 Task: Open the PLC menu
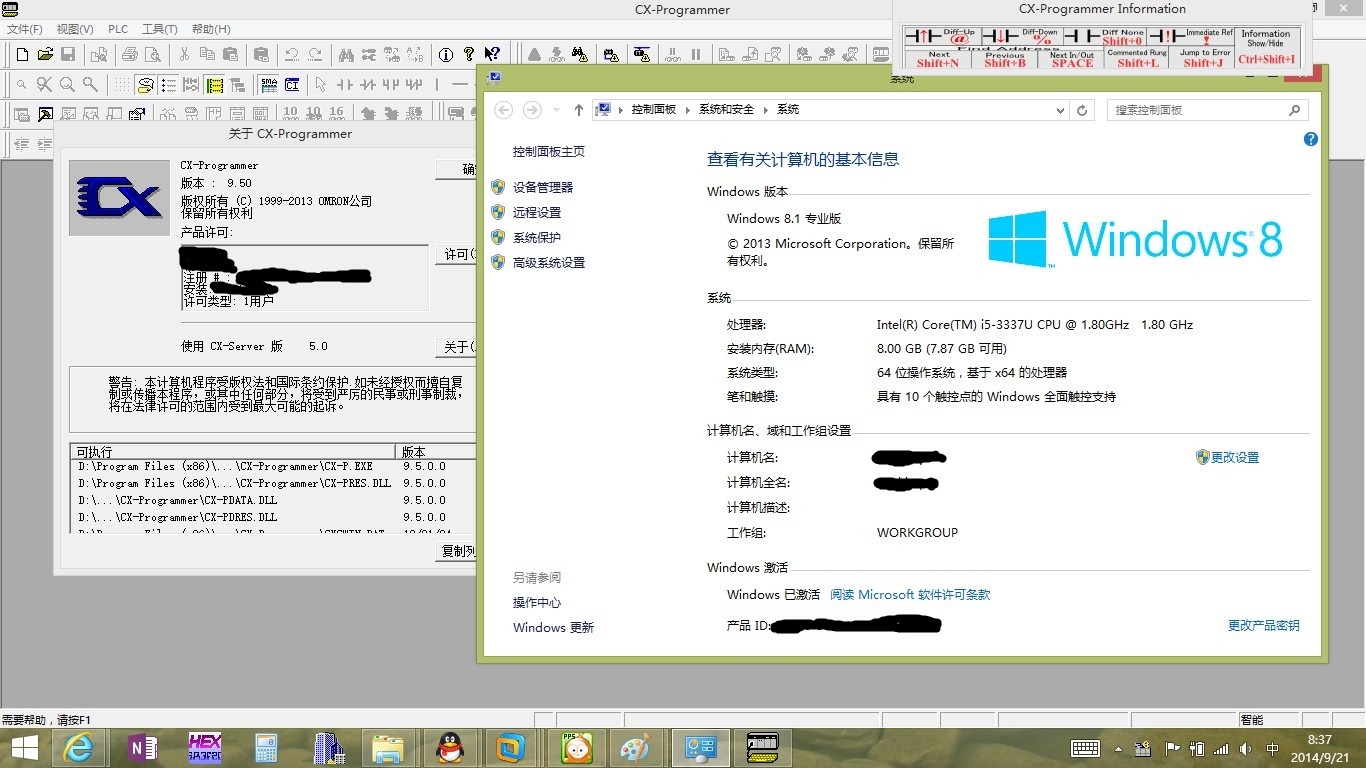[118, 29]
